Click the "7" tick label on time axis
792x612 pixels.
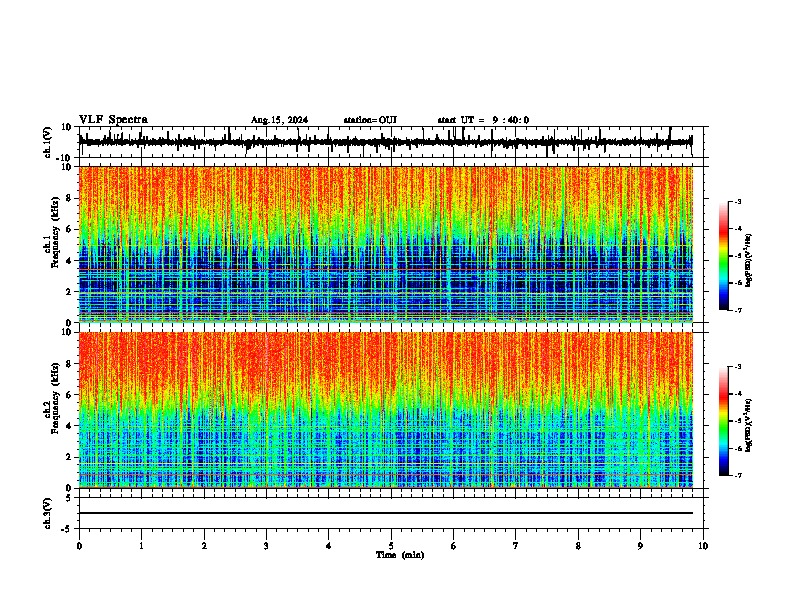coord(516,546)
